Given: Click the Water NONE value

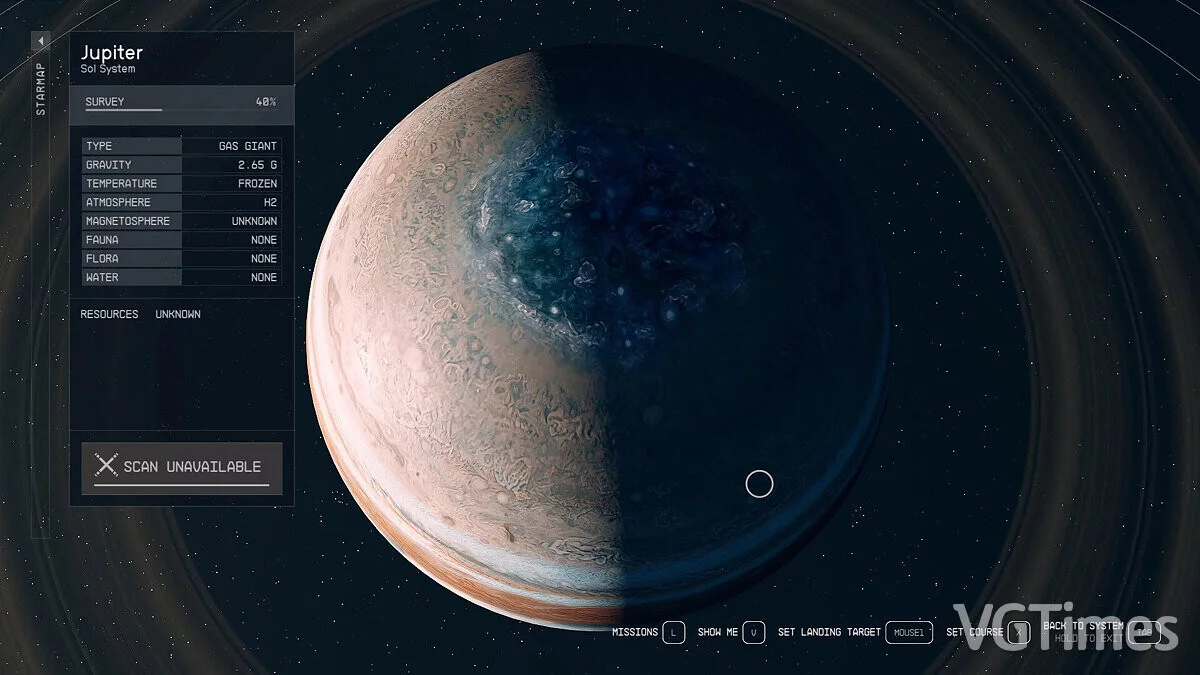Looking at the screenshot, I should click(264, 278).
